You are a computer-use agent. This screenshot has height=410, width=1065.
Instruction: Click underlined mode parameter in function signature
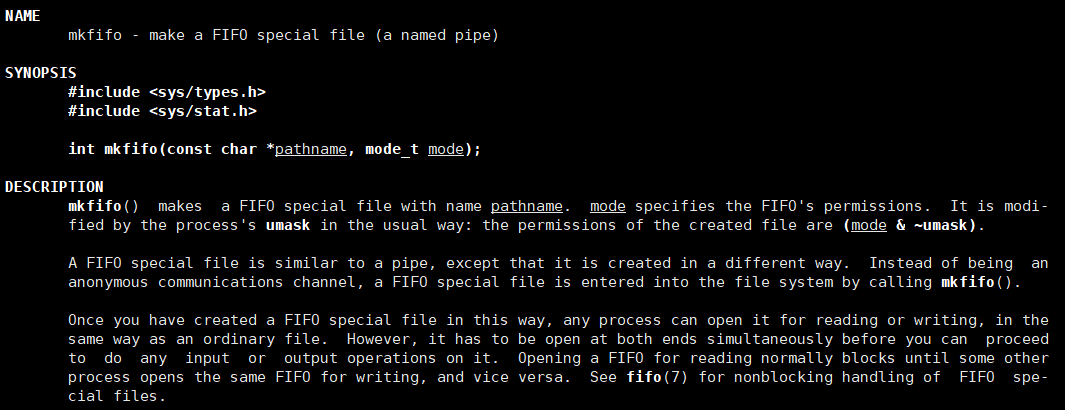pos(445,149)
